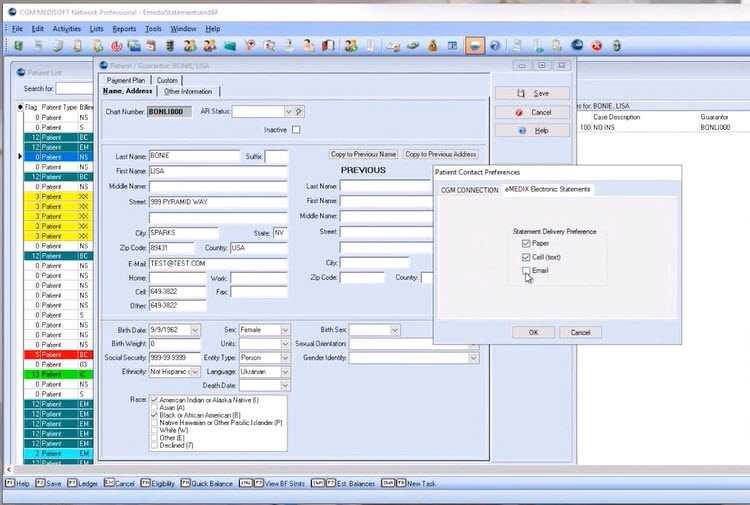Click the red target icon in toolbar
750x505 pixels.
coord(118,45)
